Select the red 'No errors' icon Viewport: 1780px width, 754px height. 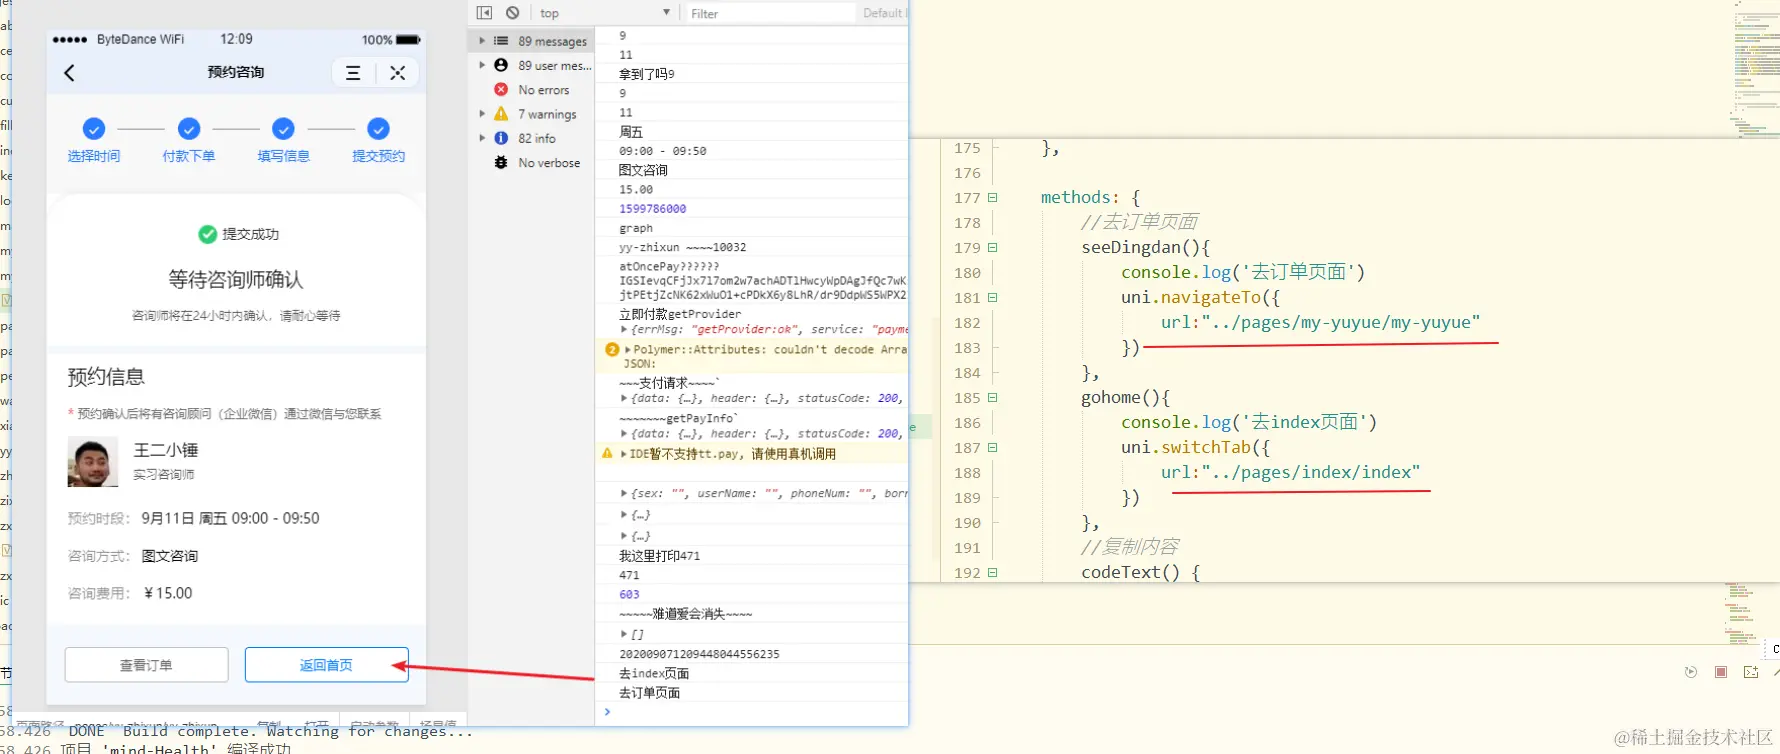(x=501, y=89)
